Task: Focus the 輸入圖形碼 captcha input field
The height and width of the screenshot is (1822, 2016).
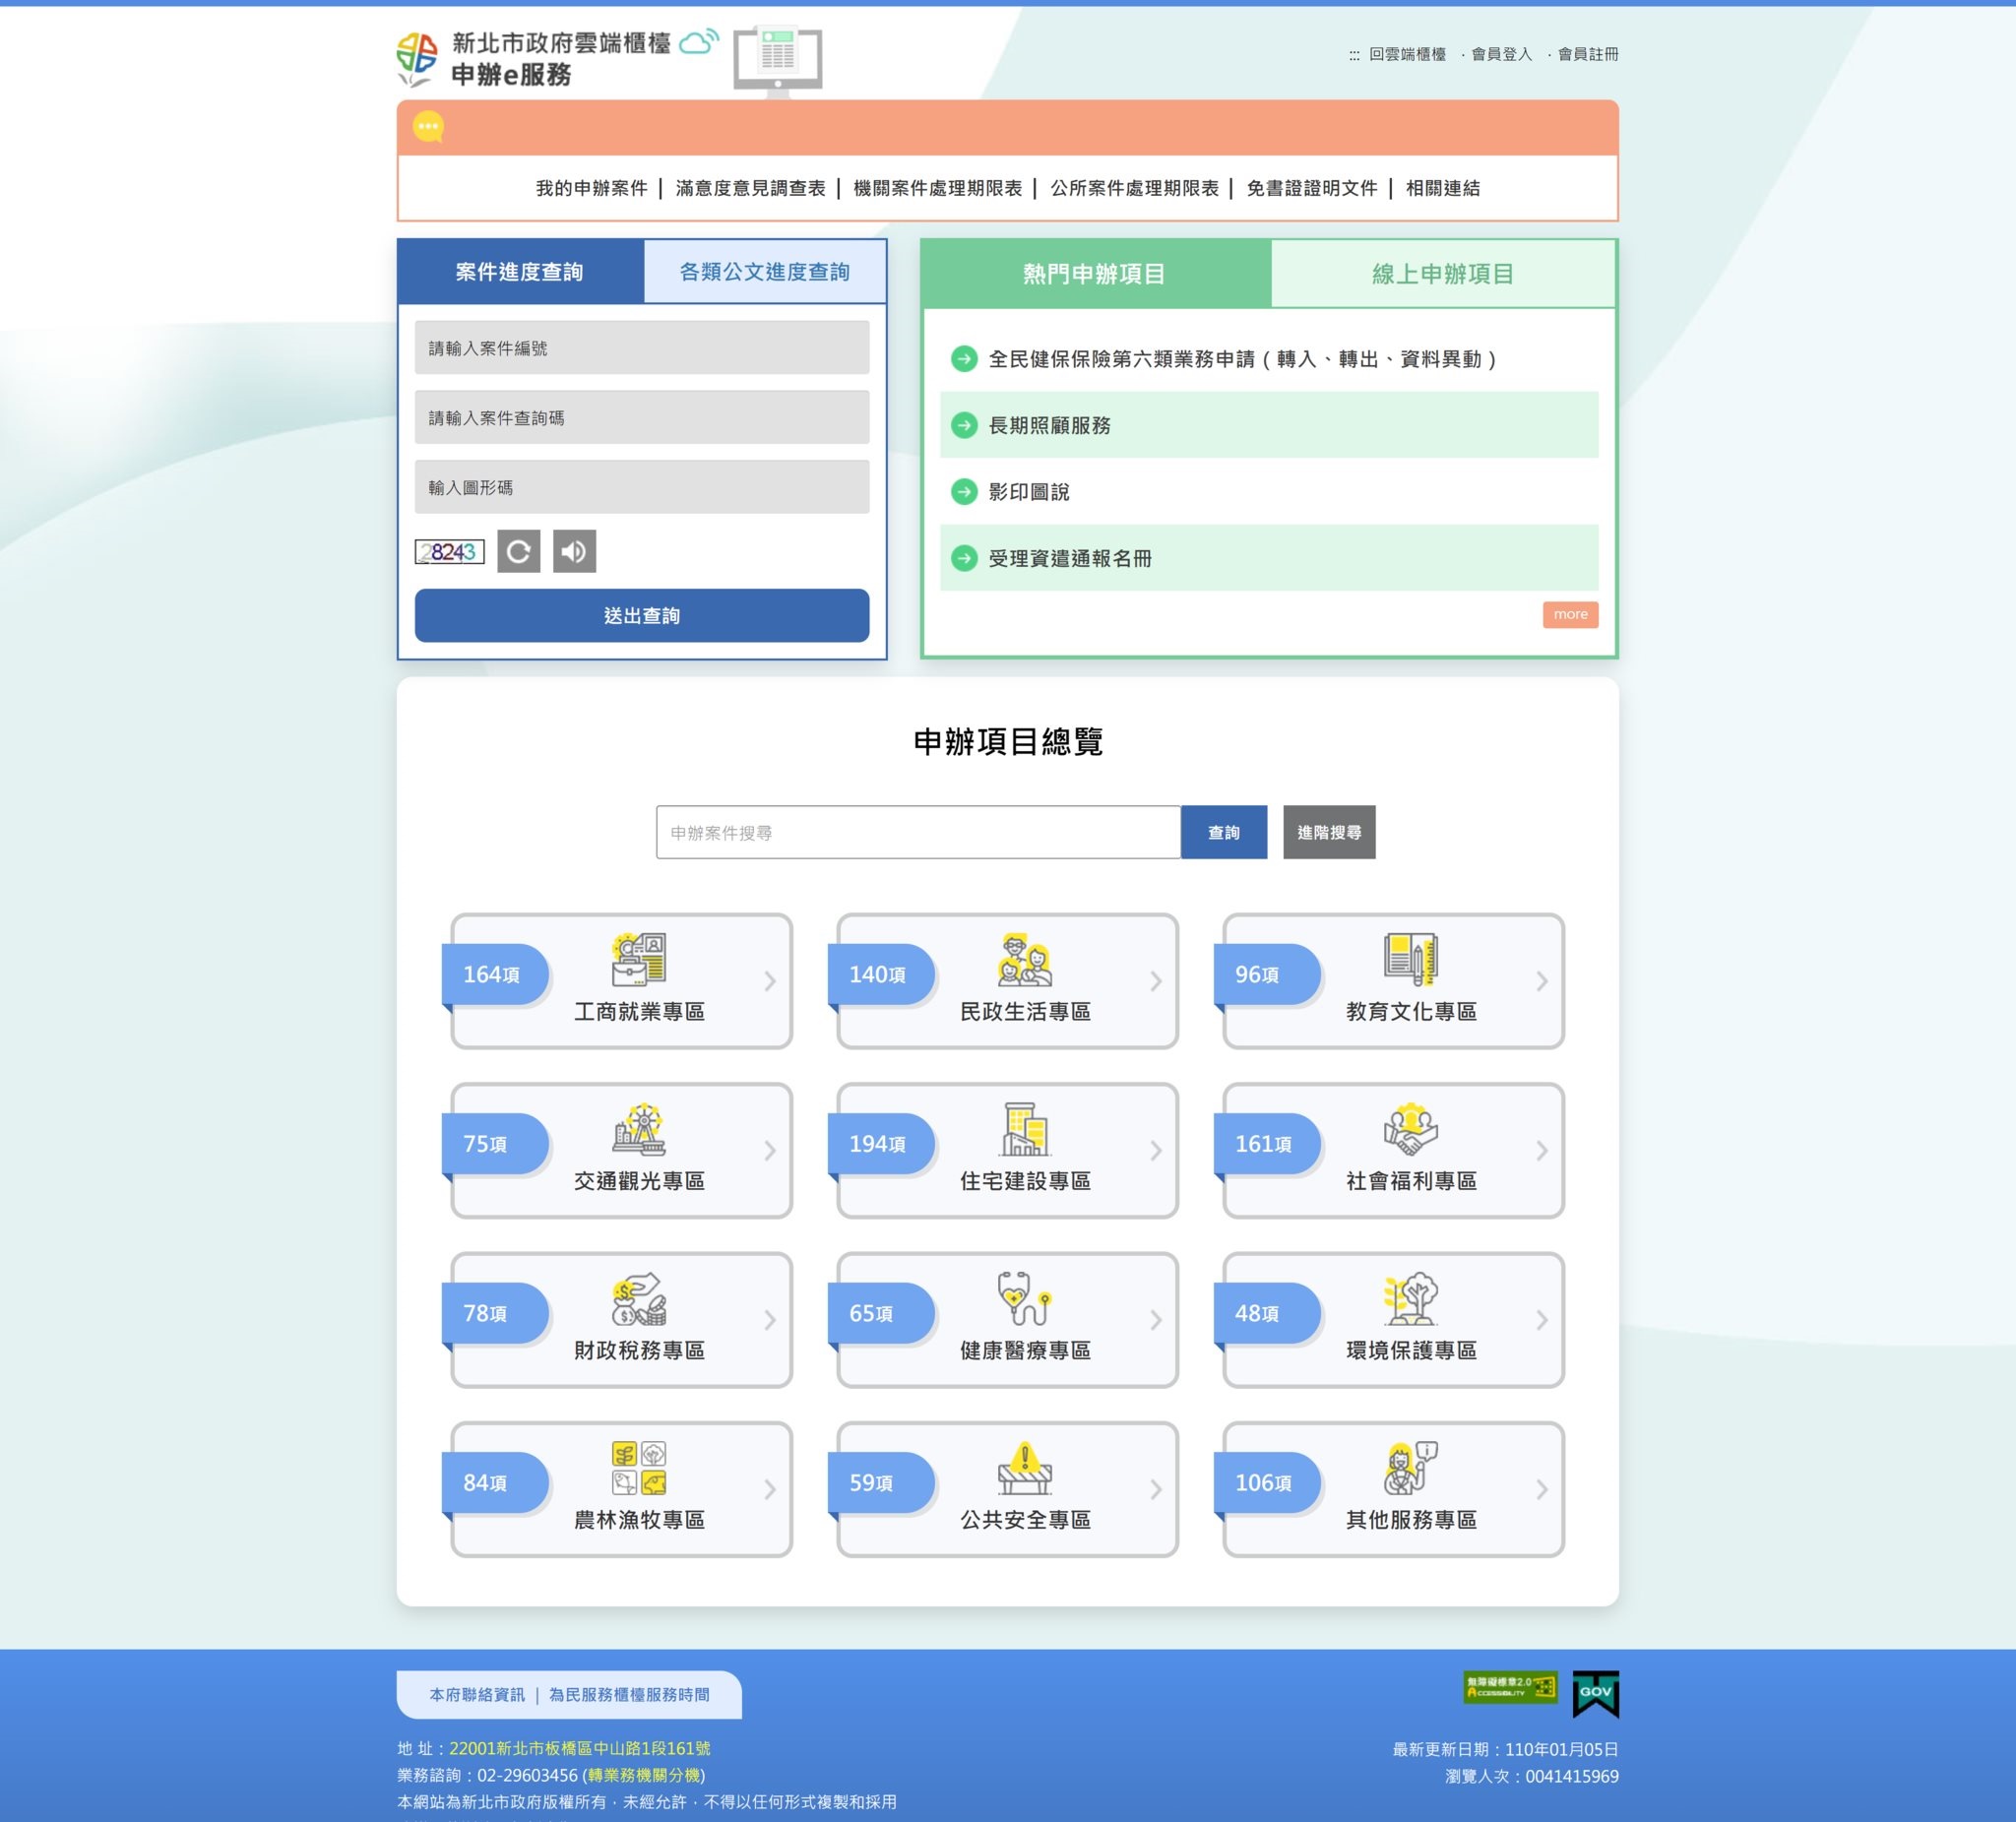Action: (x=642, y=487)
